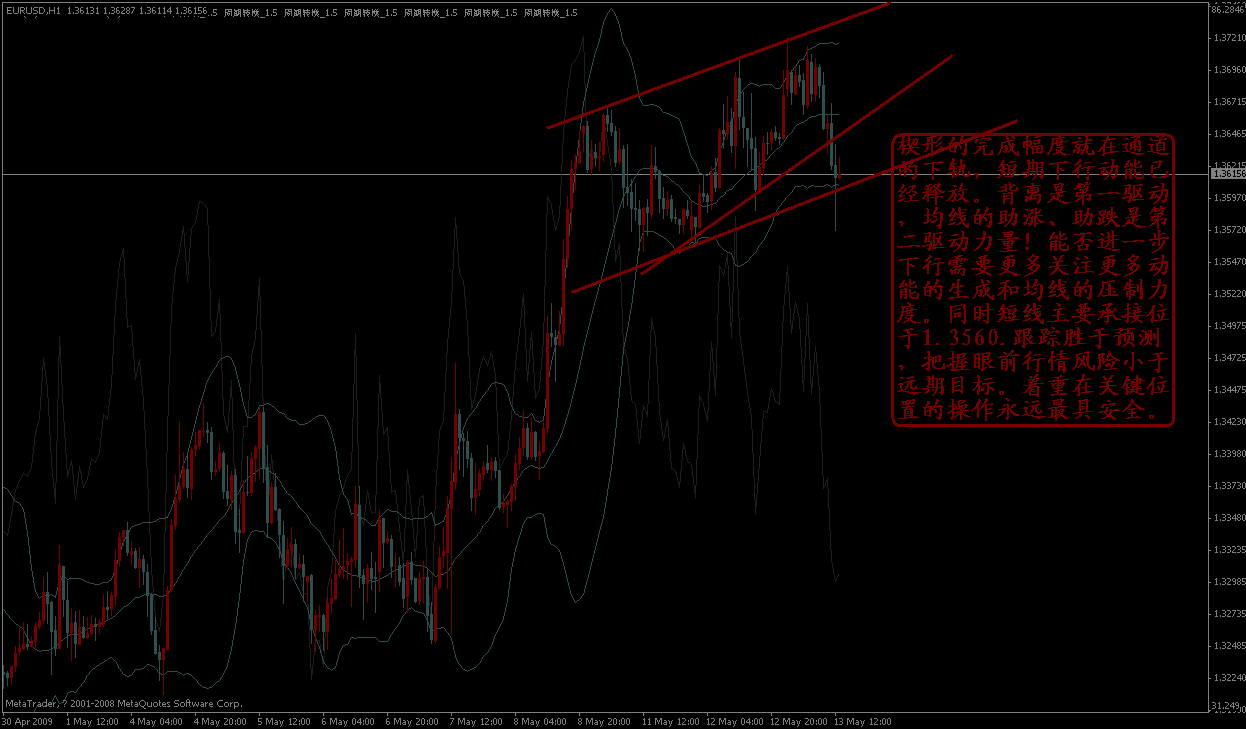Select the 6 May 04:00 time label
The image size is (1246, 729).
[x=346, y=721]
